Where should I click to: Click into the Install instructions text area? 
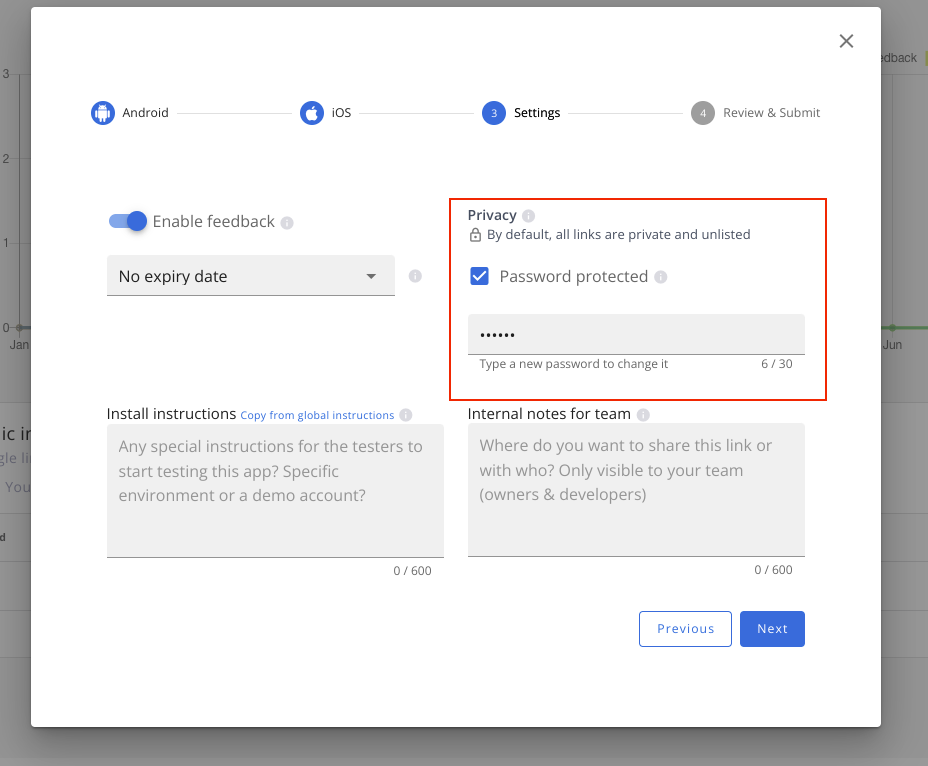click(x=275, y=489)
